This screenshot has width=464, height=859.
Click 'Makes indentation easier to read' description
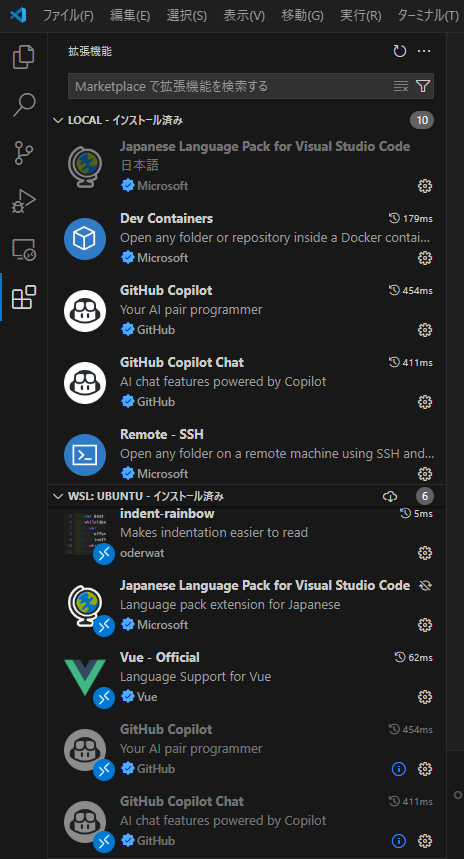pyautogui.click(x=214, y=532)
